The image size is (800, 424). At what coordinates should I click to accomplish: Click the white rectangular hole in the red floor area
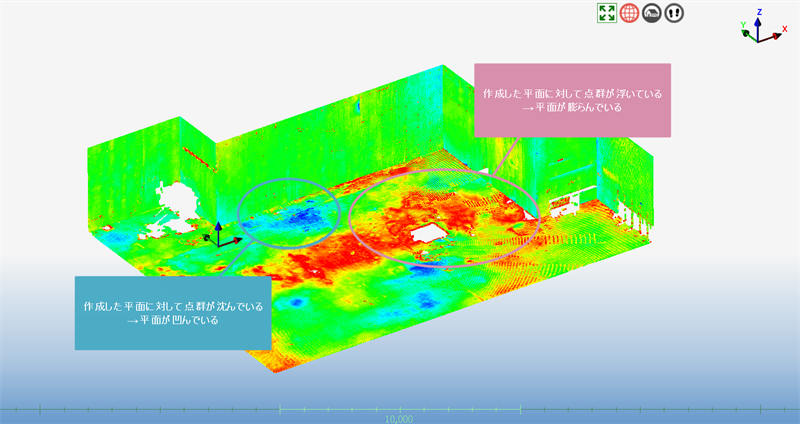point(430,234)
